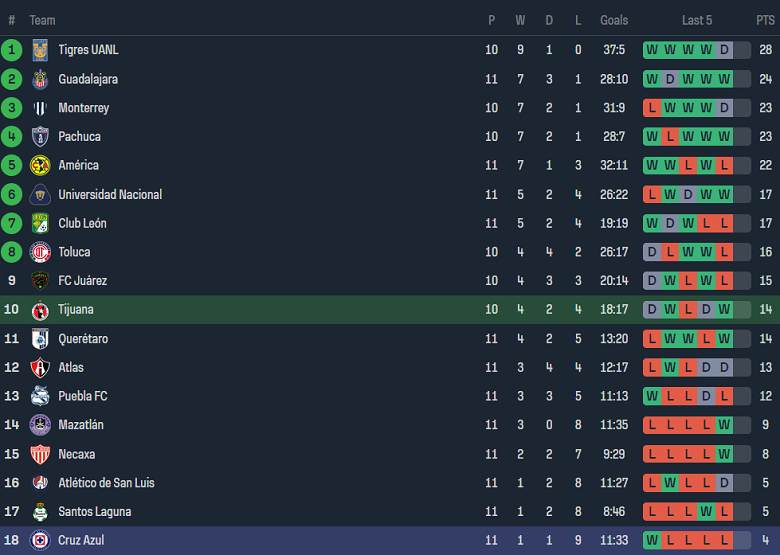The image size is (780, 555).
Task: Click the Toluca club crest
Action: 40,252
